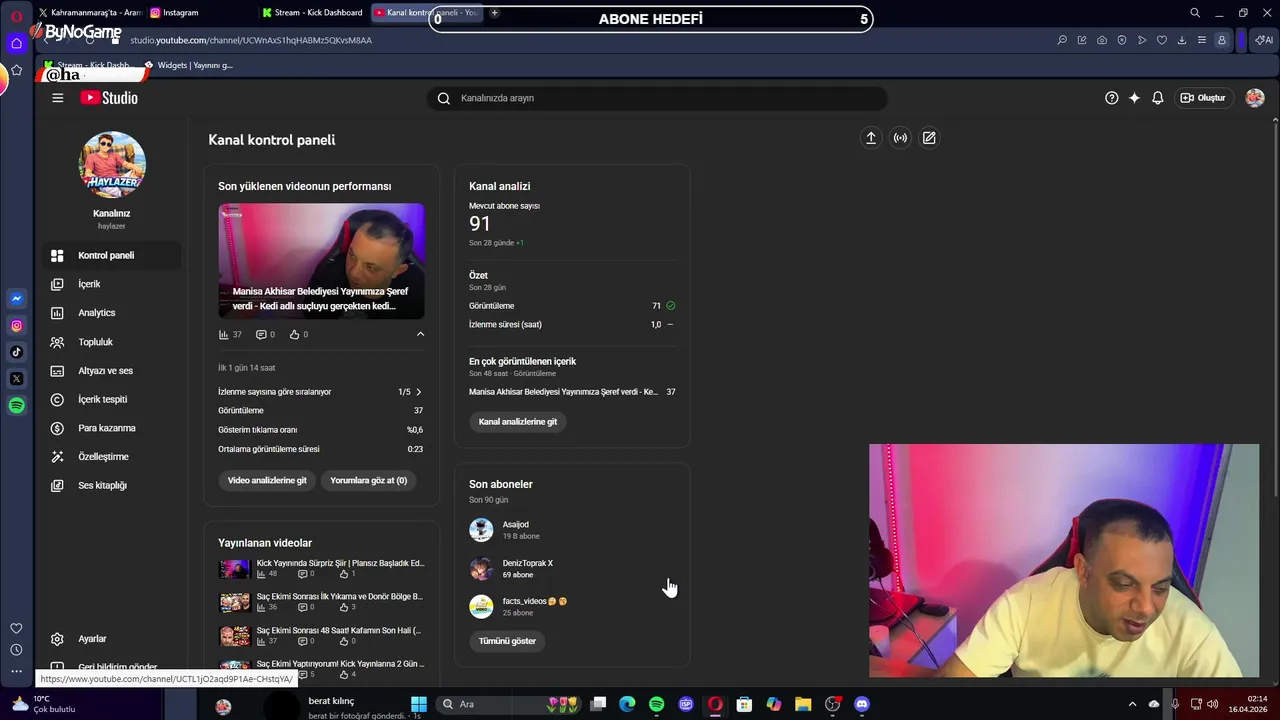Open the Kontrol paneli sidebar item
This screenshot has height=720, width=1280.
112,255
